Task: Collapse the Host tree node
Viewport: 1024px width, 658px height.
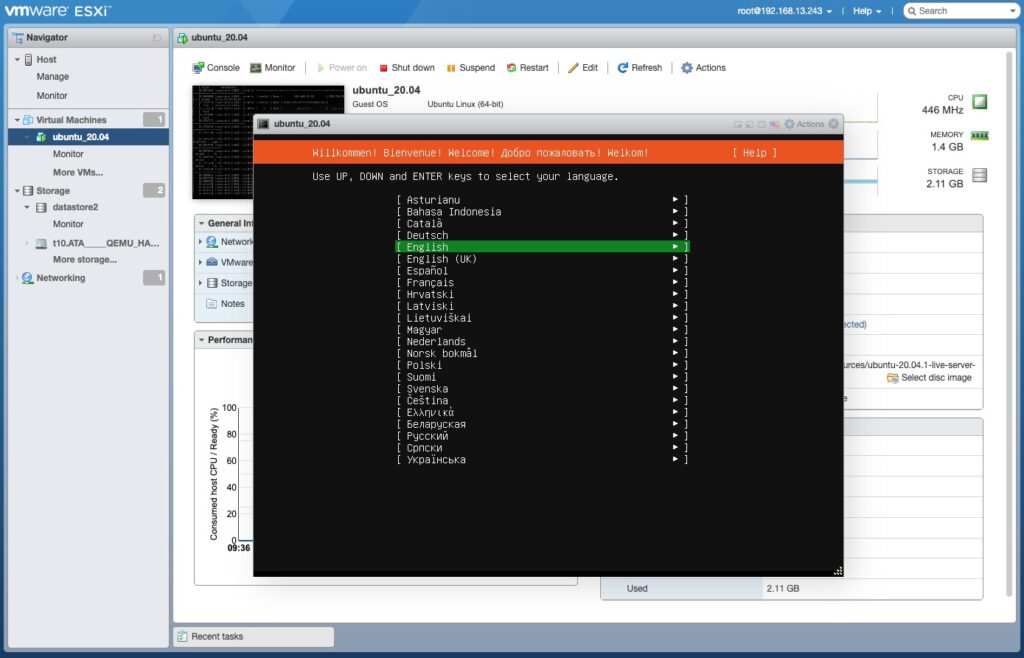Action: 17,59
